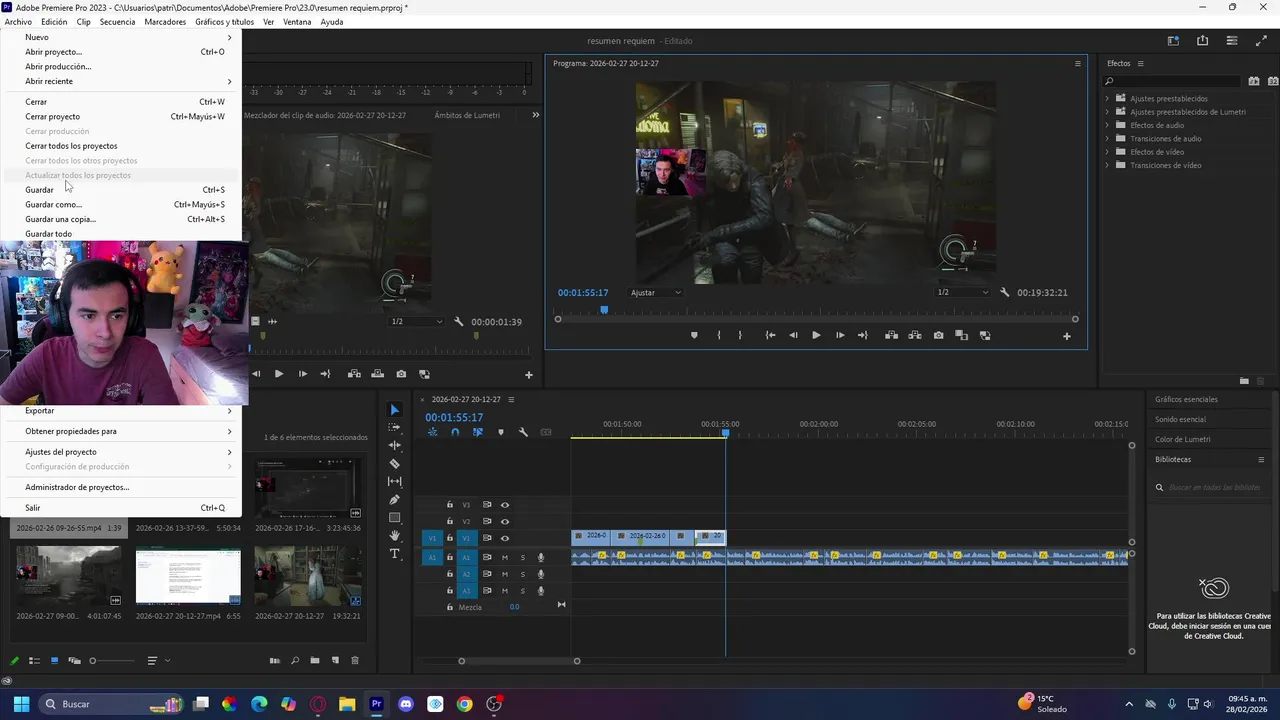This screenshot has width=1280, height=720.
Task: Toggle the lock on track V2
Action: coord(450,521)
